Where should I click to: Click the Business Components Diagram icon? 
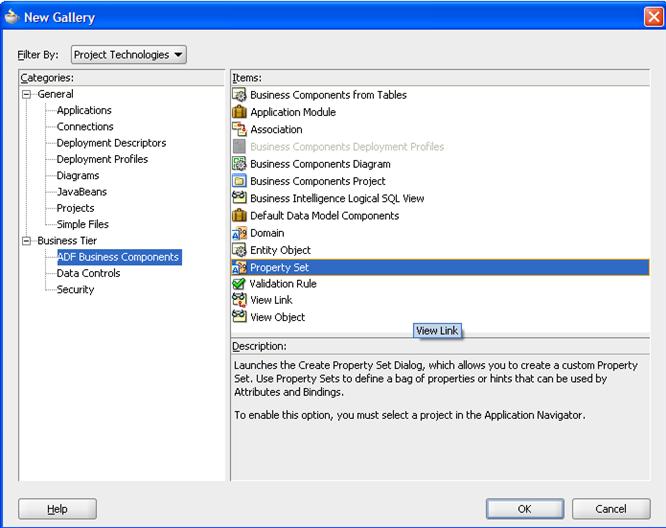(x=239, y=164)
